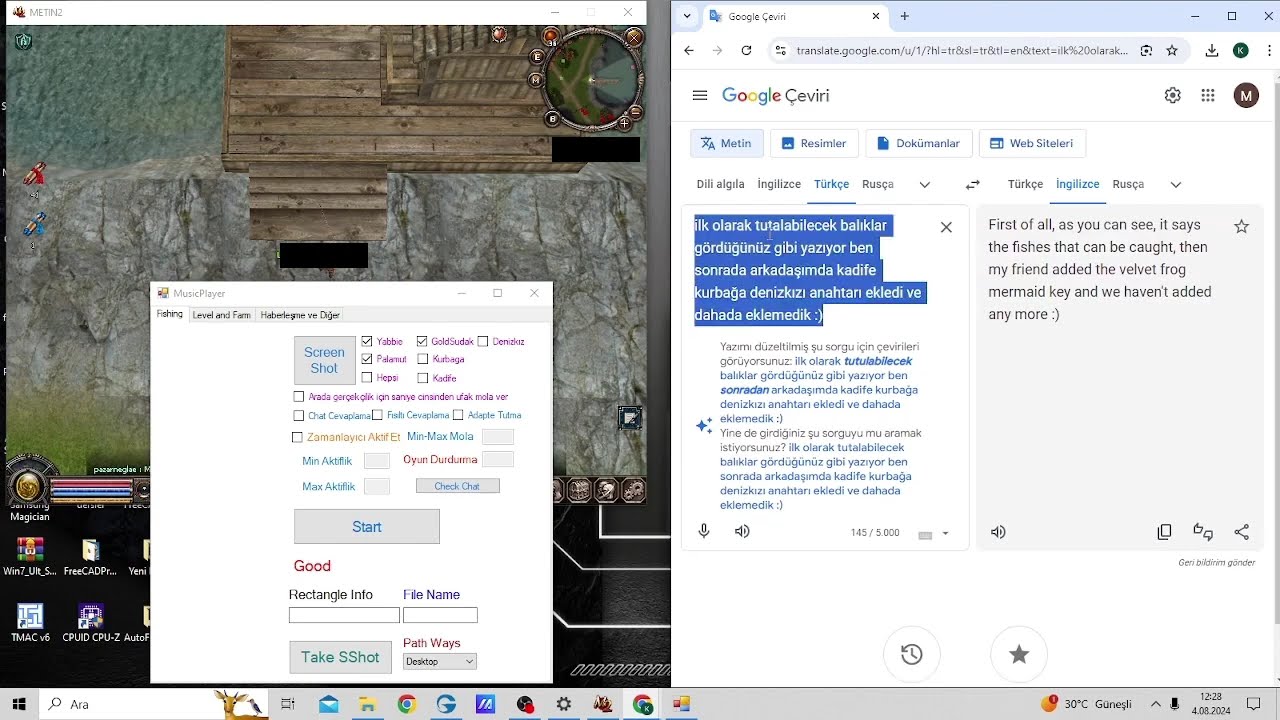
Task: Share the translation
Action: [x=1242, y=532]
